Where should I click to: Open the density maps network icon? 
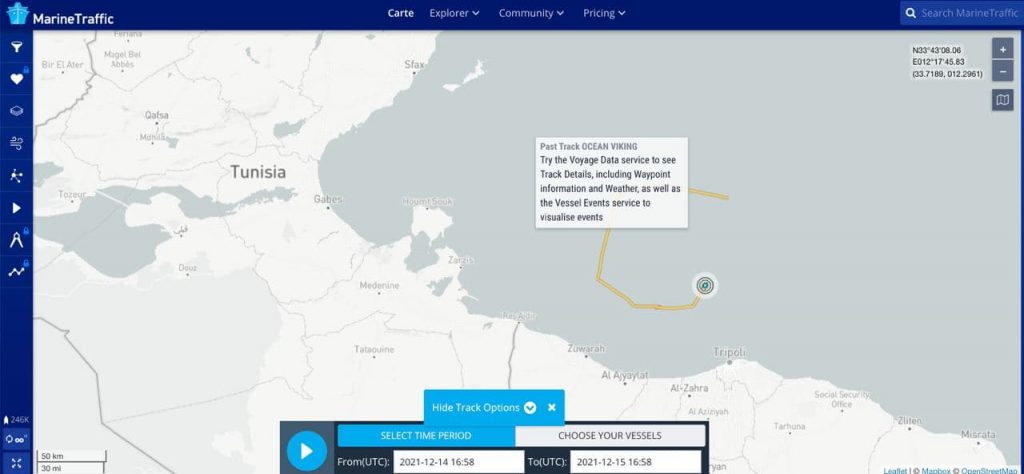(16, 176)
